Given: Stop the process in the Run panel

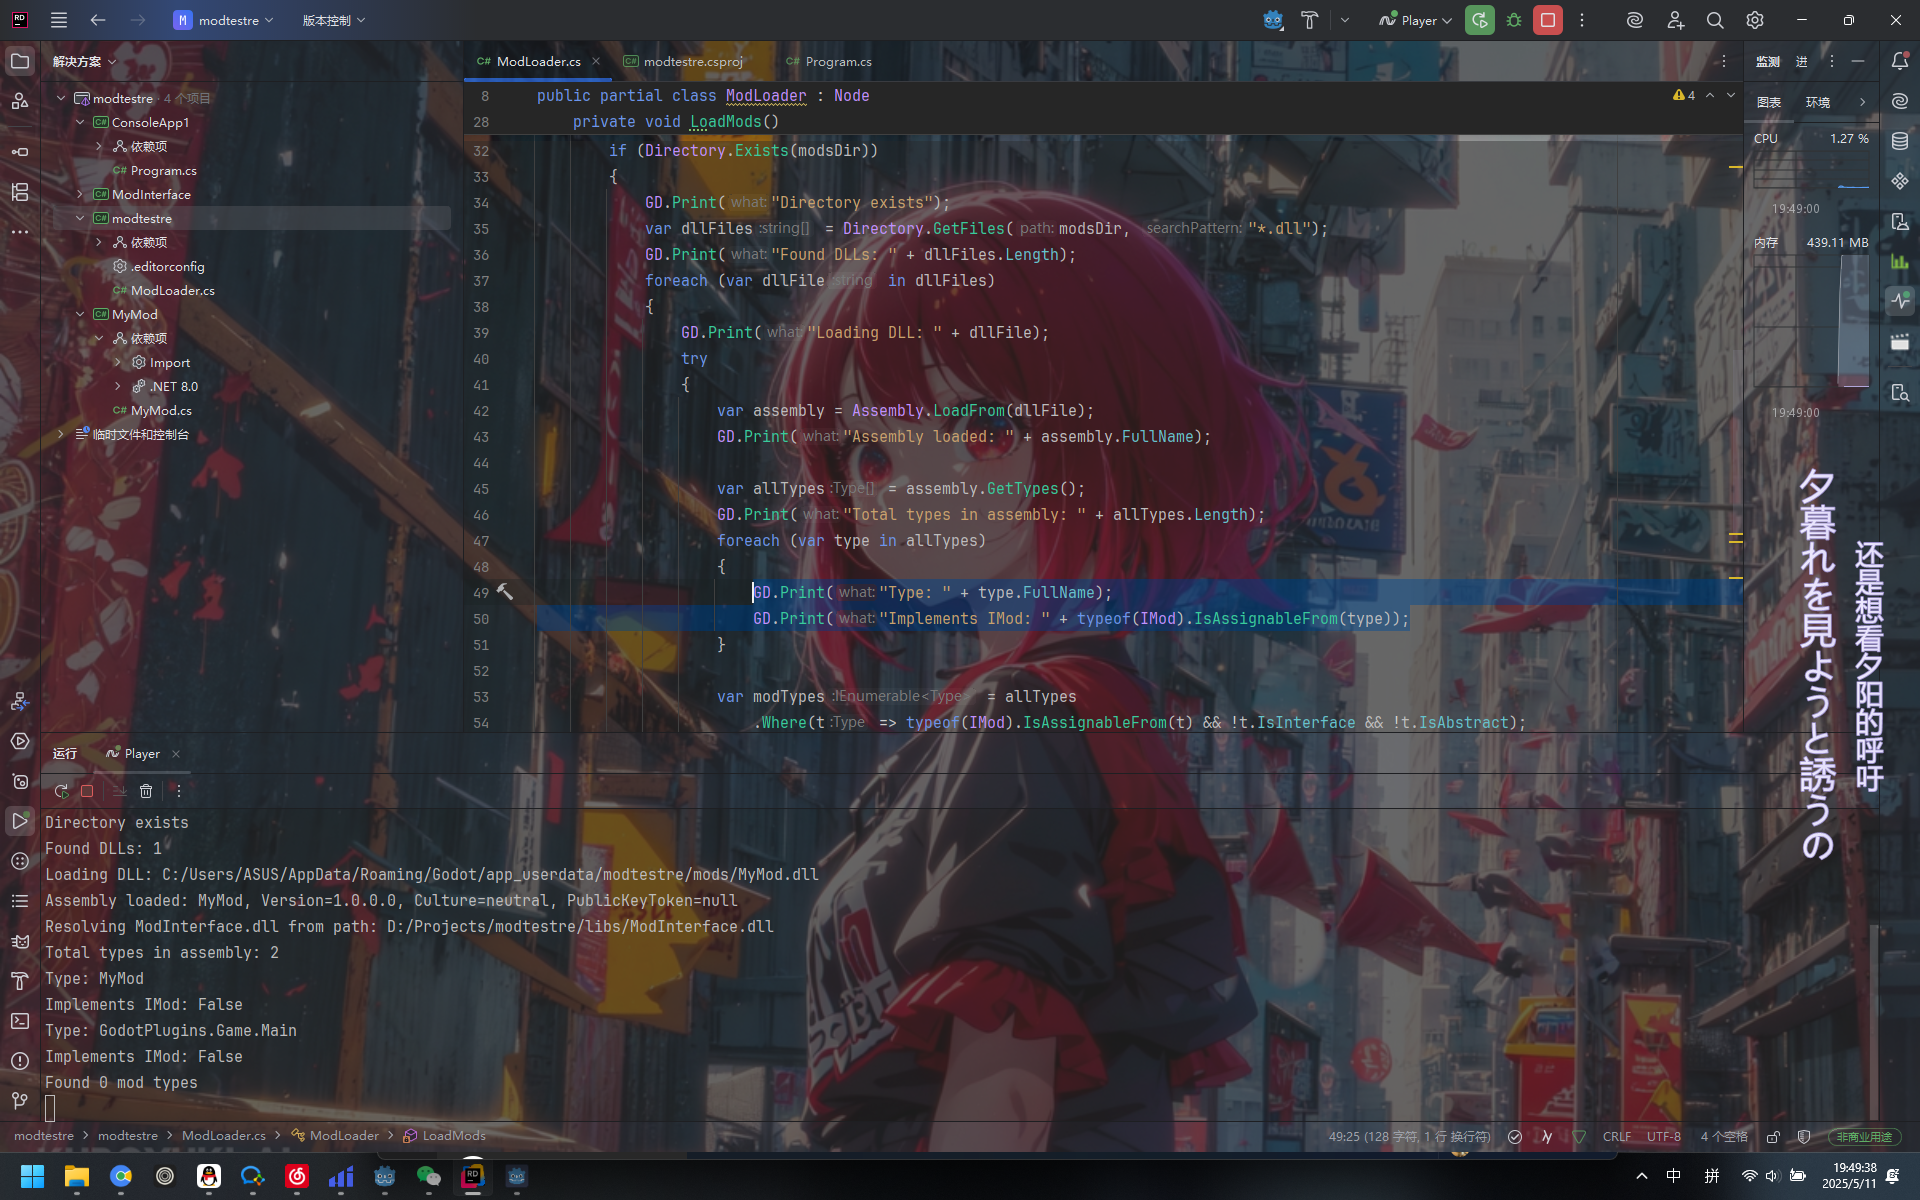Looking at the screenshot, I should tap(87, 791).
